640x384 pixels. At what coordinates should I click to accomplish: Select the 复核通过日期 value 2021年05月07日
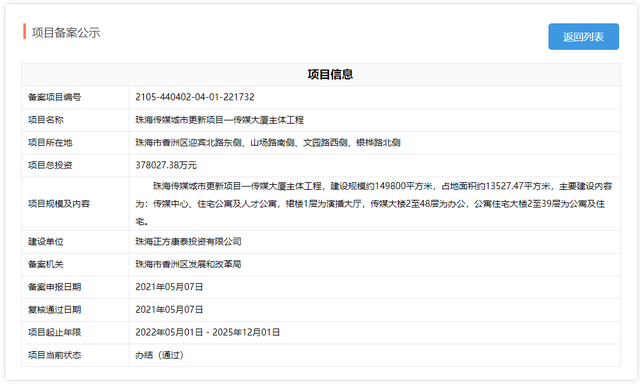pos(169,310)
